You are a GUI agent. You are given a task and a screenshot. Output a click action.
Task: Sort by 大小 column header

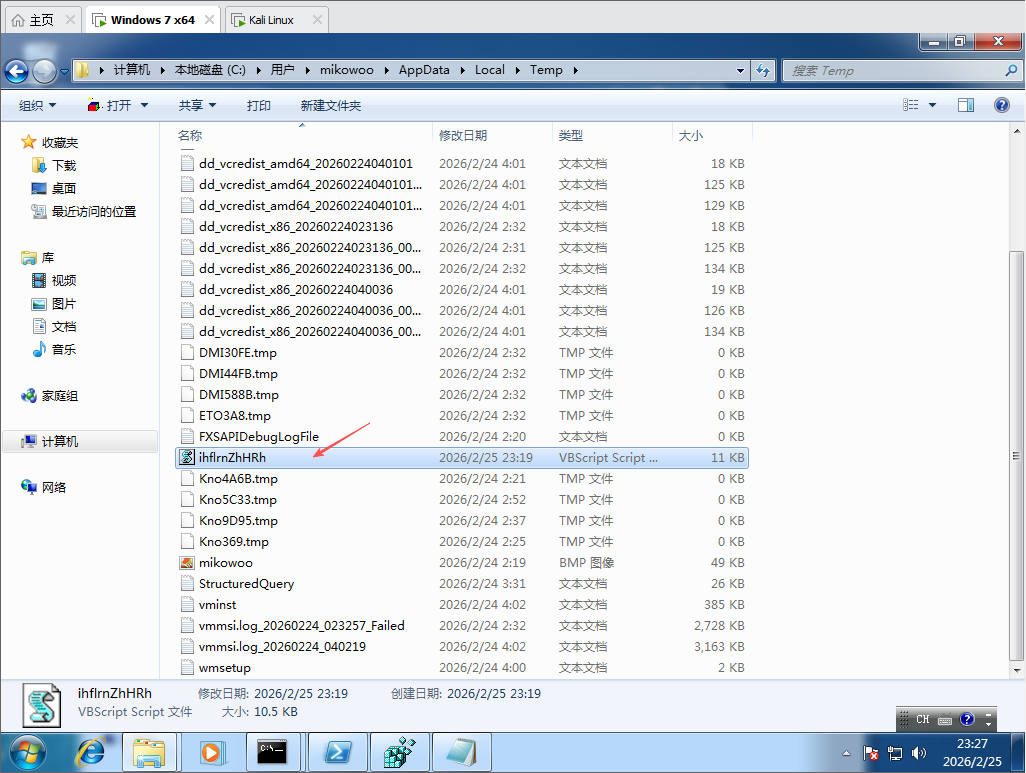690,135
